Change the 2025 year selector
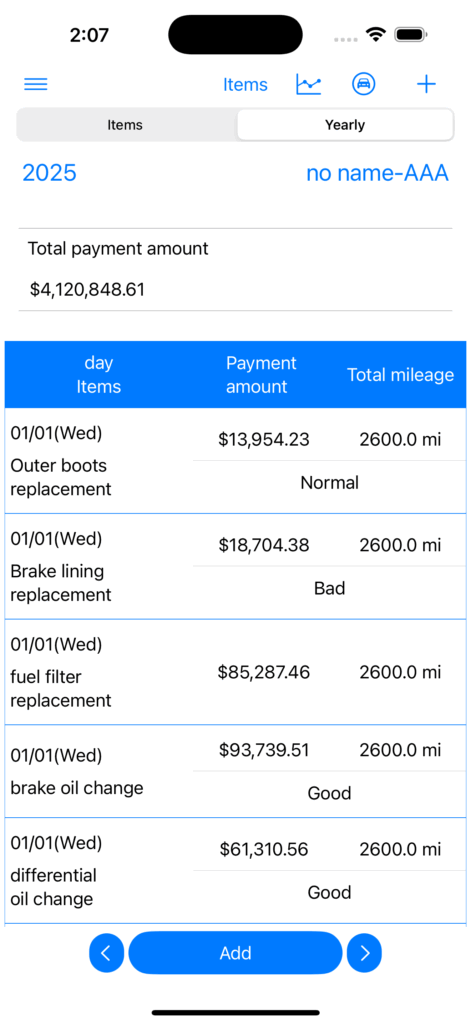Image resolution: width=471 pixels, height=1024 pixels. 50,173
